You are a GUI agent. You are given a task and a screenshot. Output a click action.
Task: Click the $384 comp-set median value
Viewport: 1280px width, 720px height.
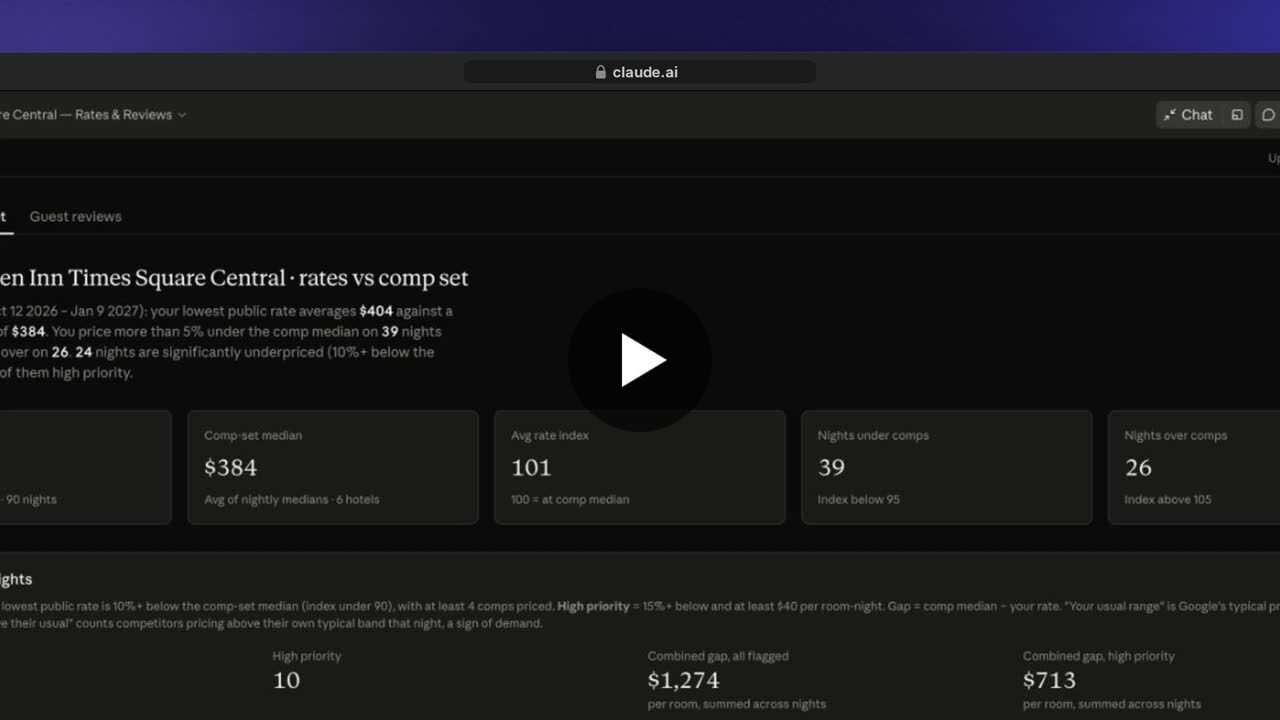(x=231, y=467)
